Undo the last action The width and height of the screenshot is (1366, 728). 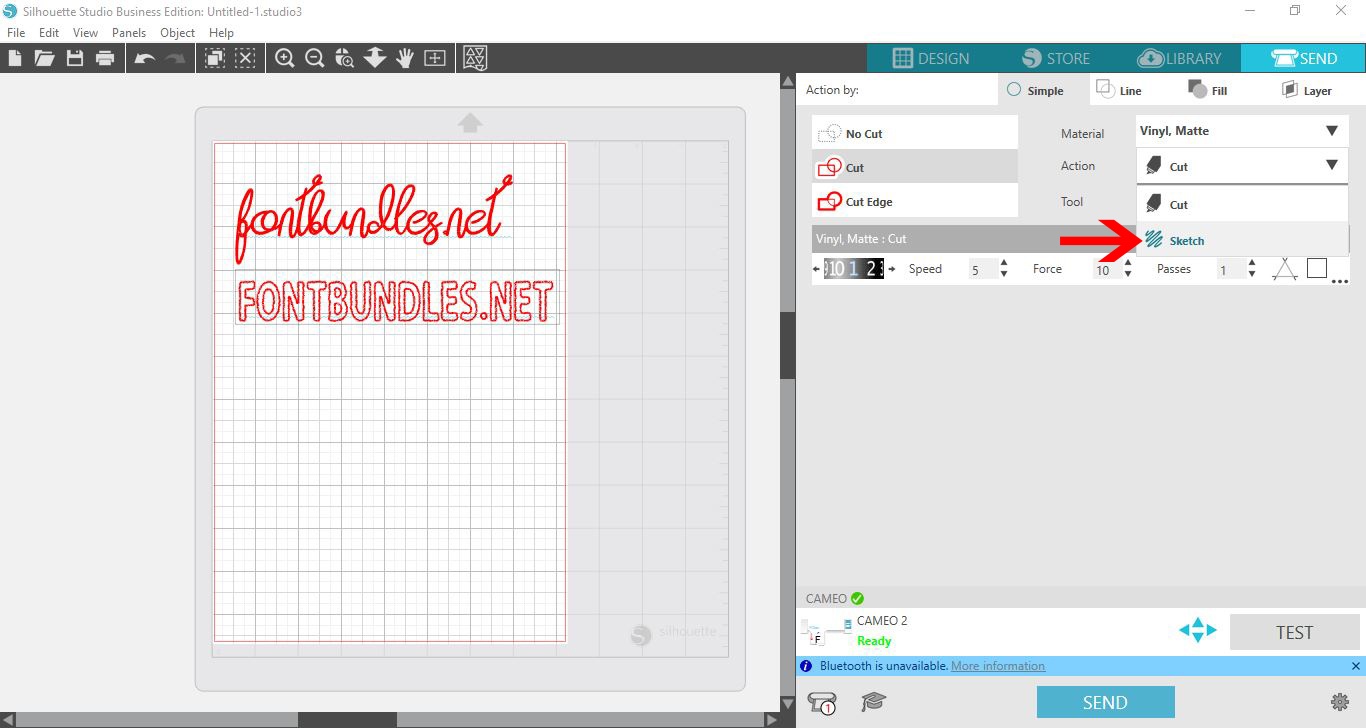(145, 59)
